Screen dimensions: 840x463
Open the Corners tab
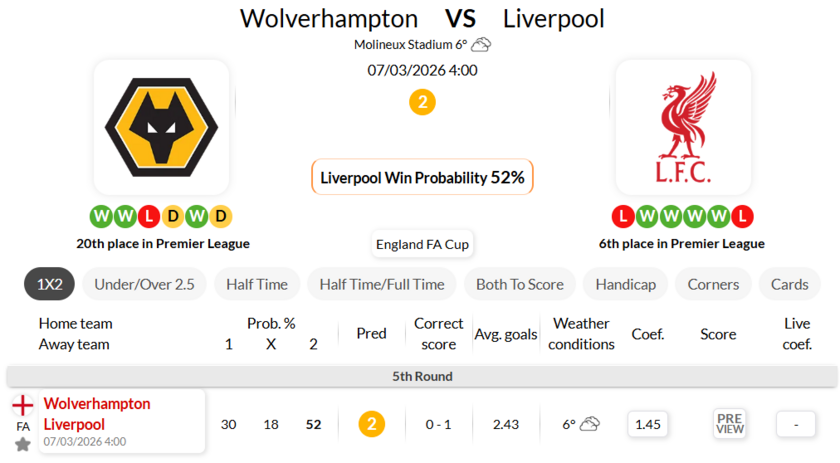point(713,284)
